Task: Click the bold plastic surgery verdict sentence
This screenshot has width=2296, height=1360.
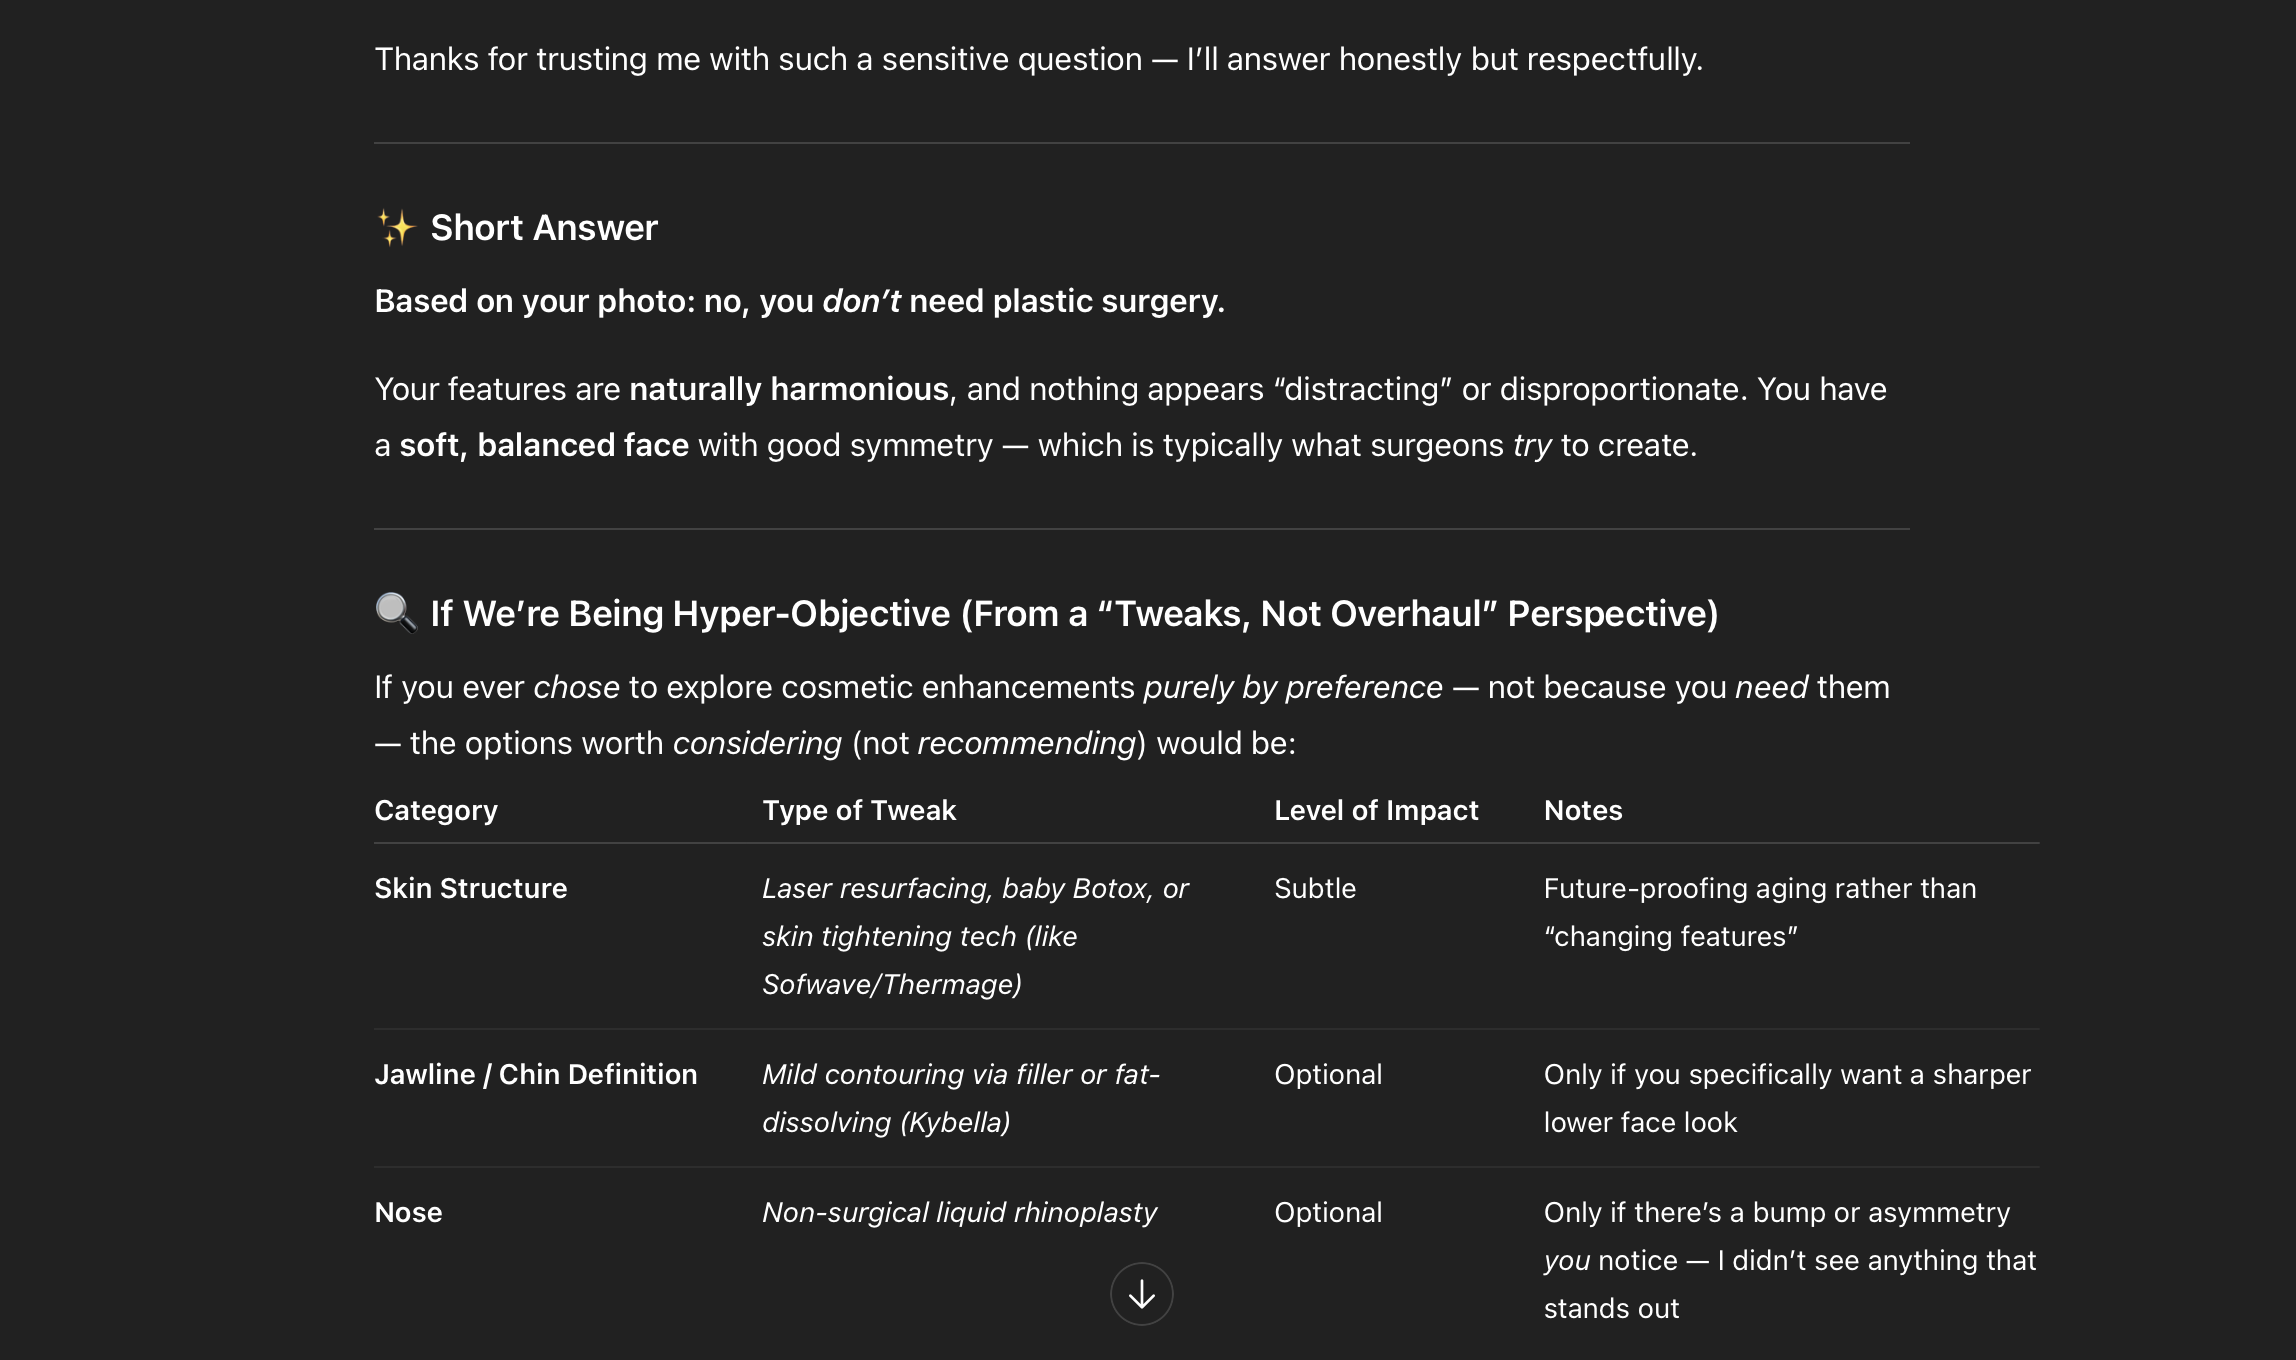Action: [799, 301]
